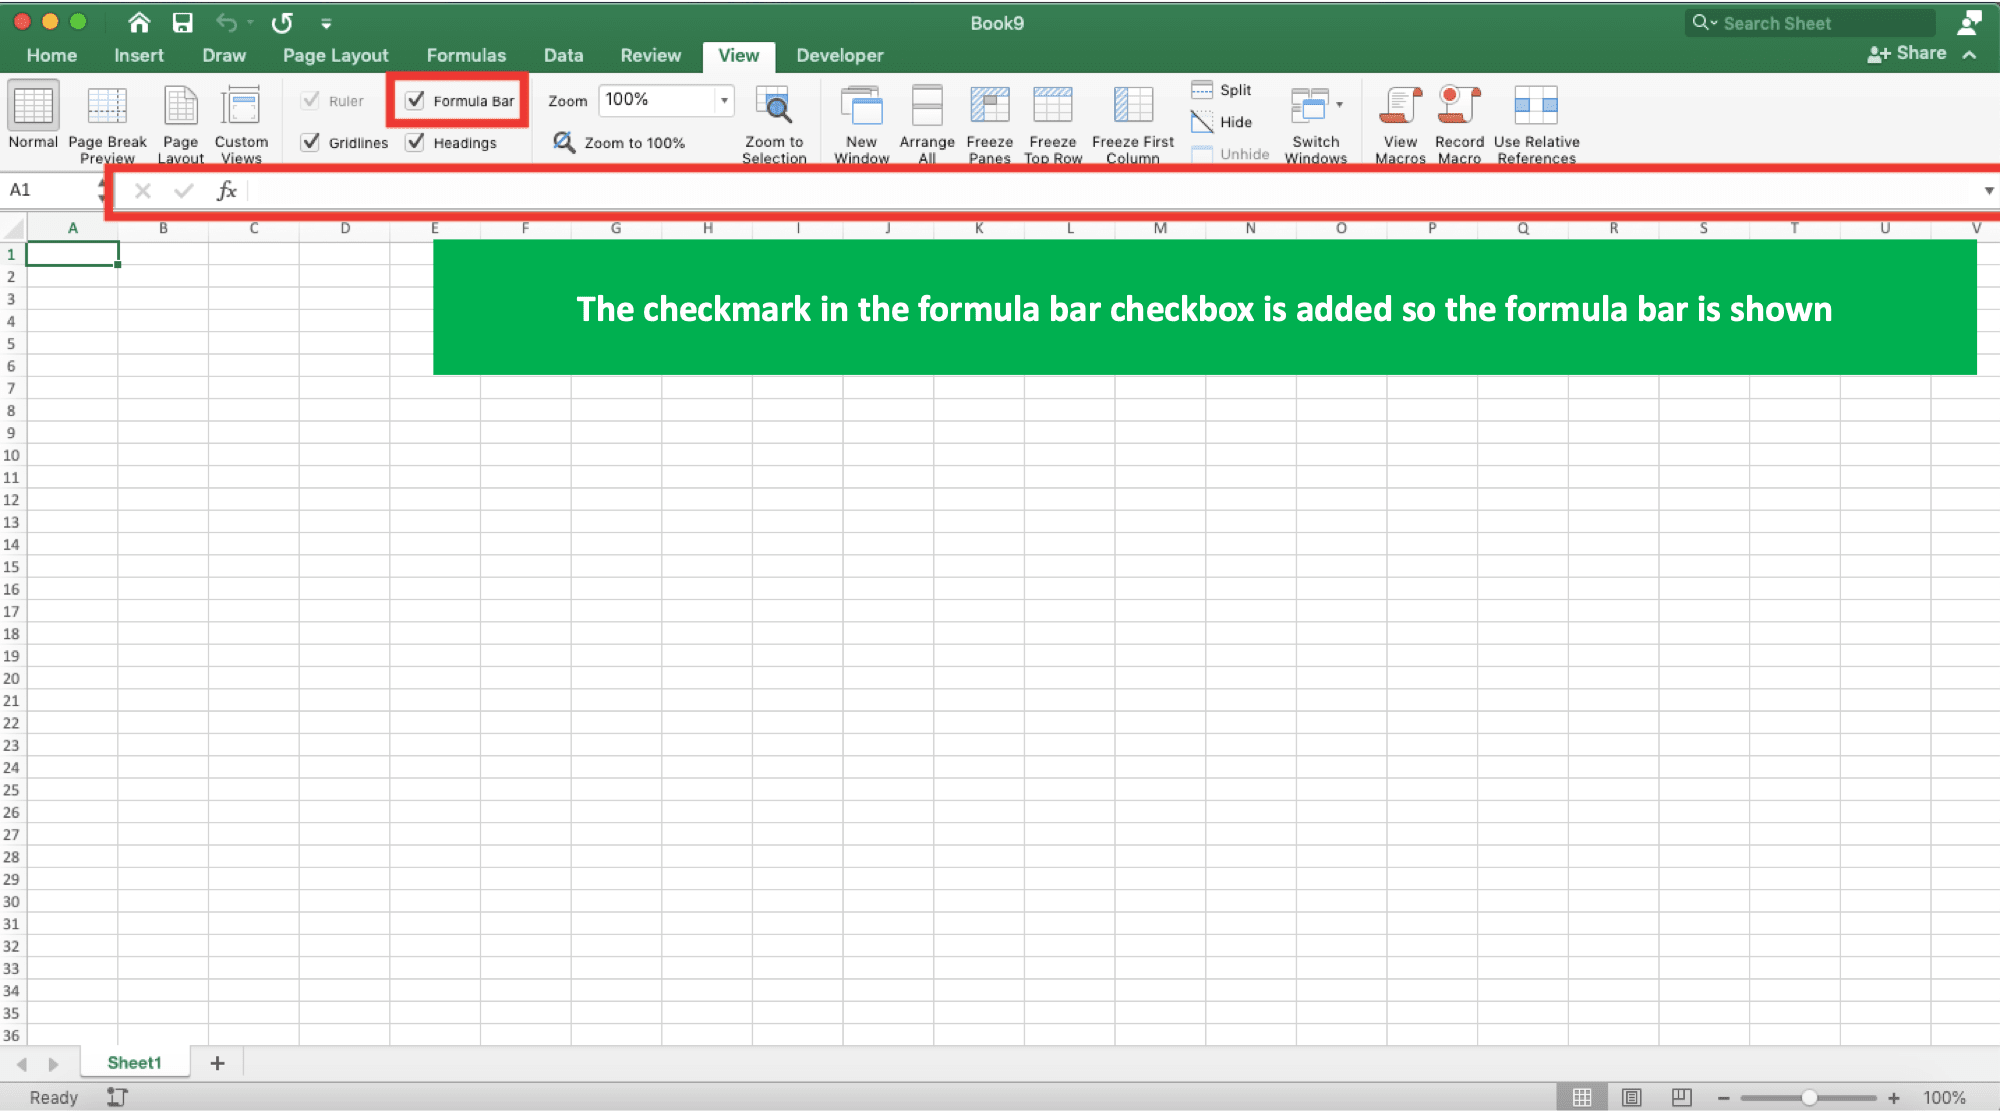Toggle the Headings checkbox
The width and height of the screenshot is (2002, 1112).
coord(416,142)
